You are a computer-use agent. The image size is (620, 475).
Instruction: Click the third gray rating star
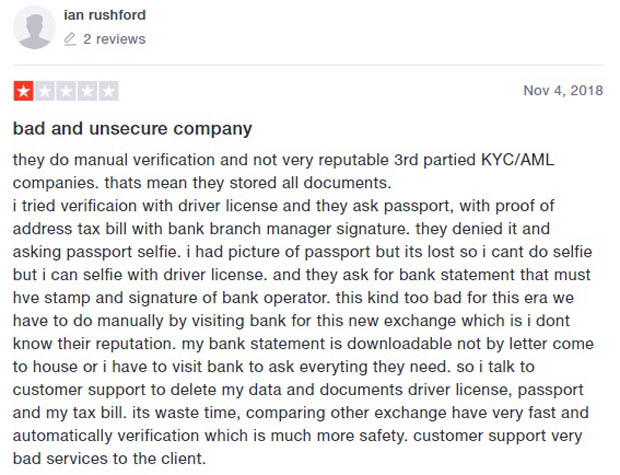pyautogui.click(x=65, y=91)
